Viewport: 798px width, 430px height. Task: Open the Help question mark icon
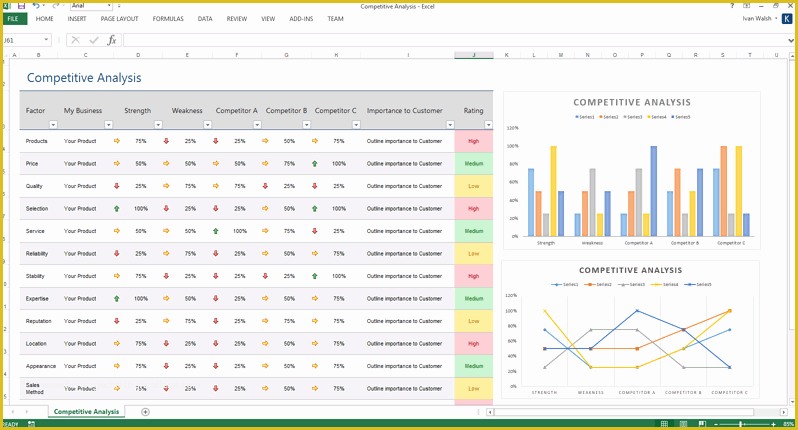click(x=732, y=6)
